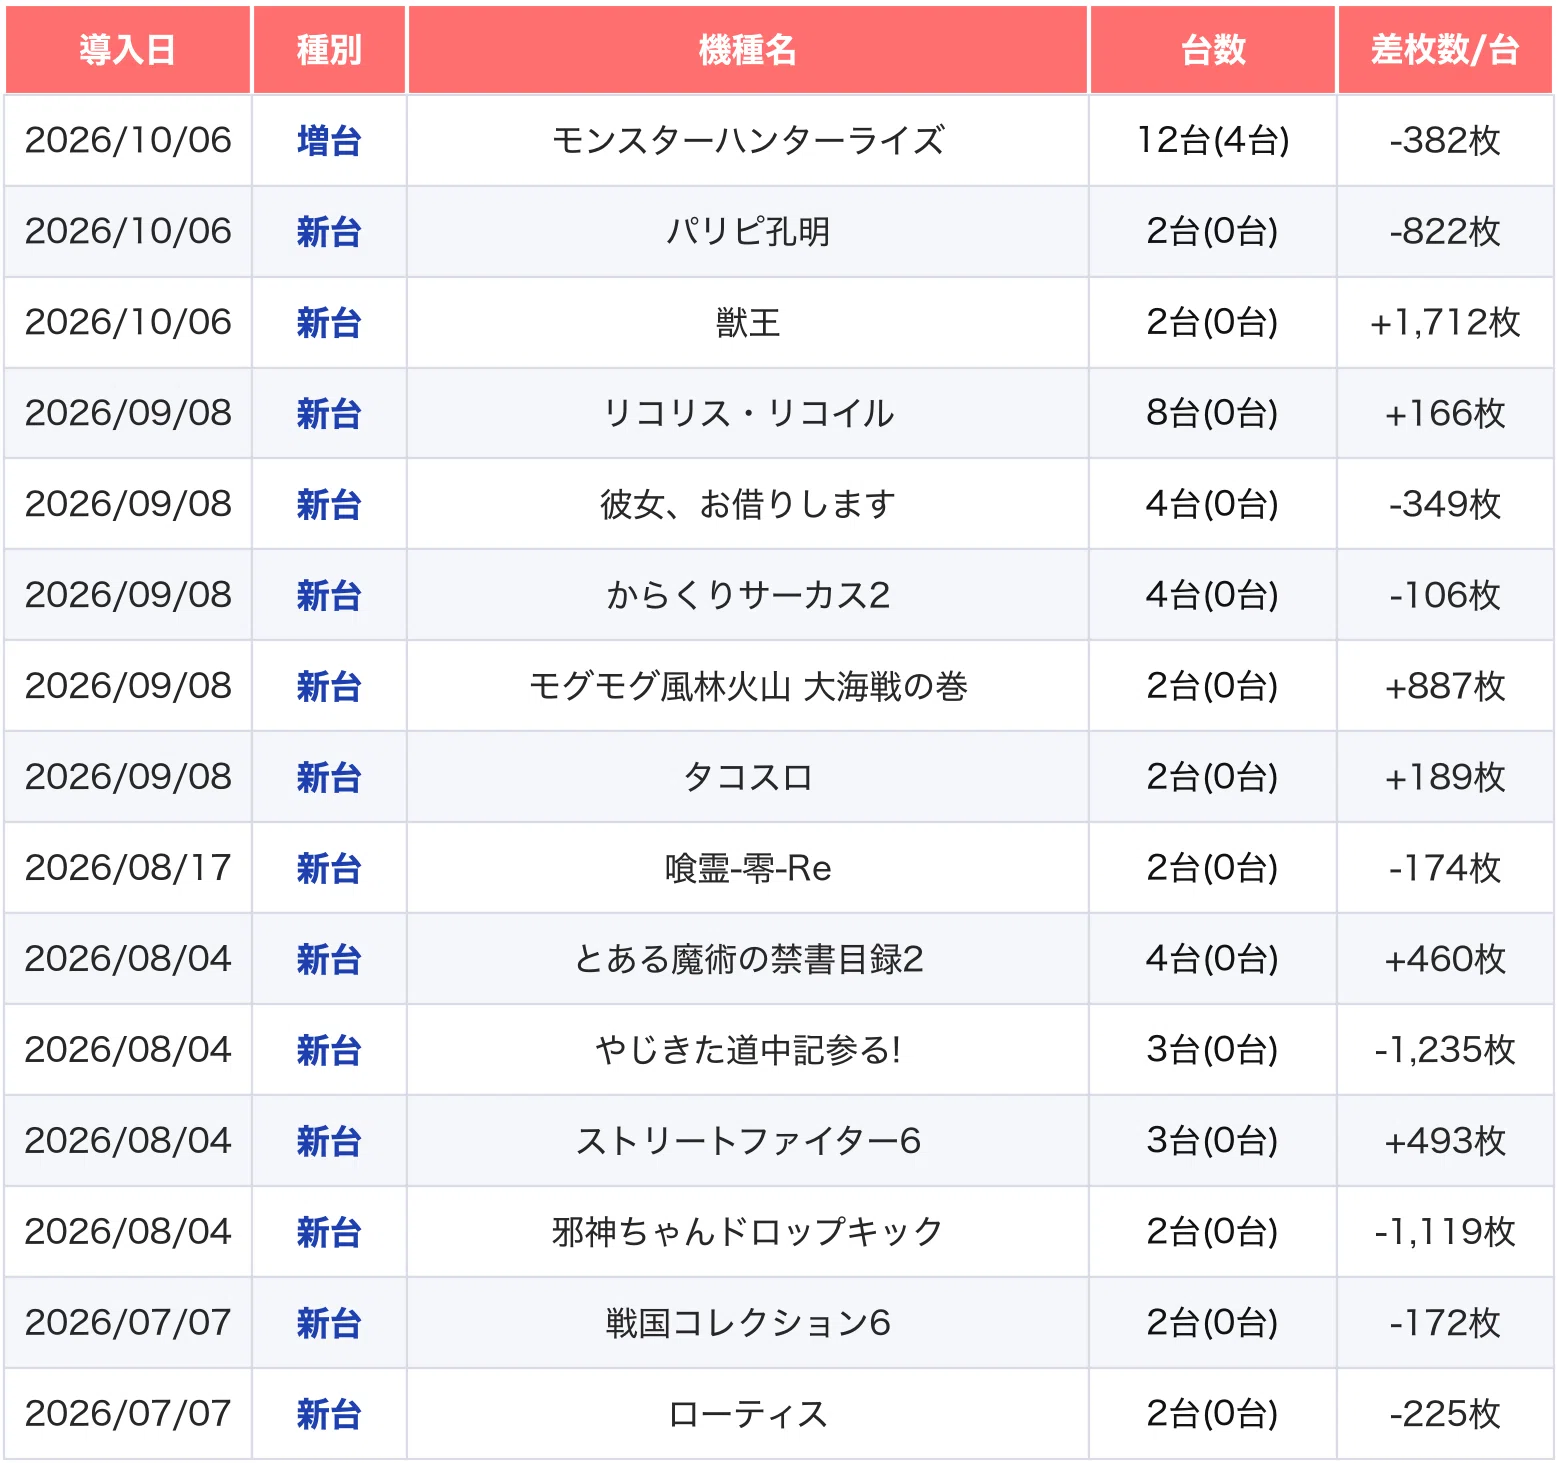Select machine name 獣王

pyautogui.click(x=748, y=323)
